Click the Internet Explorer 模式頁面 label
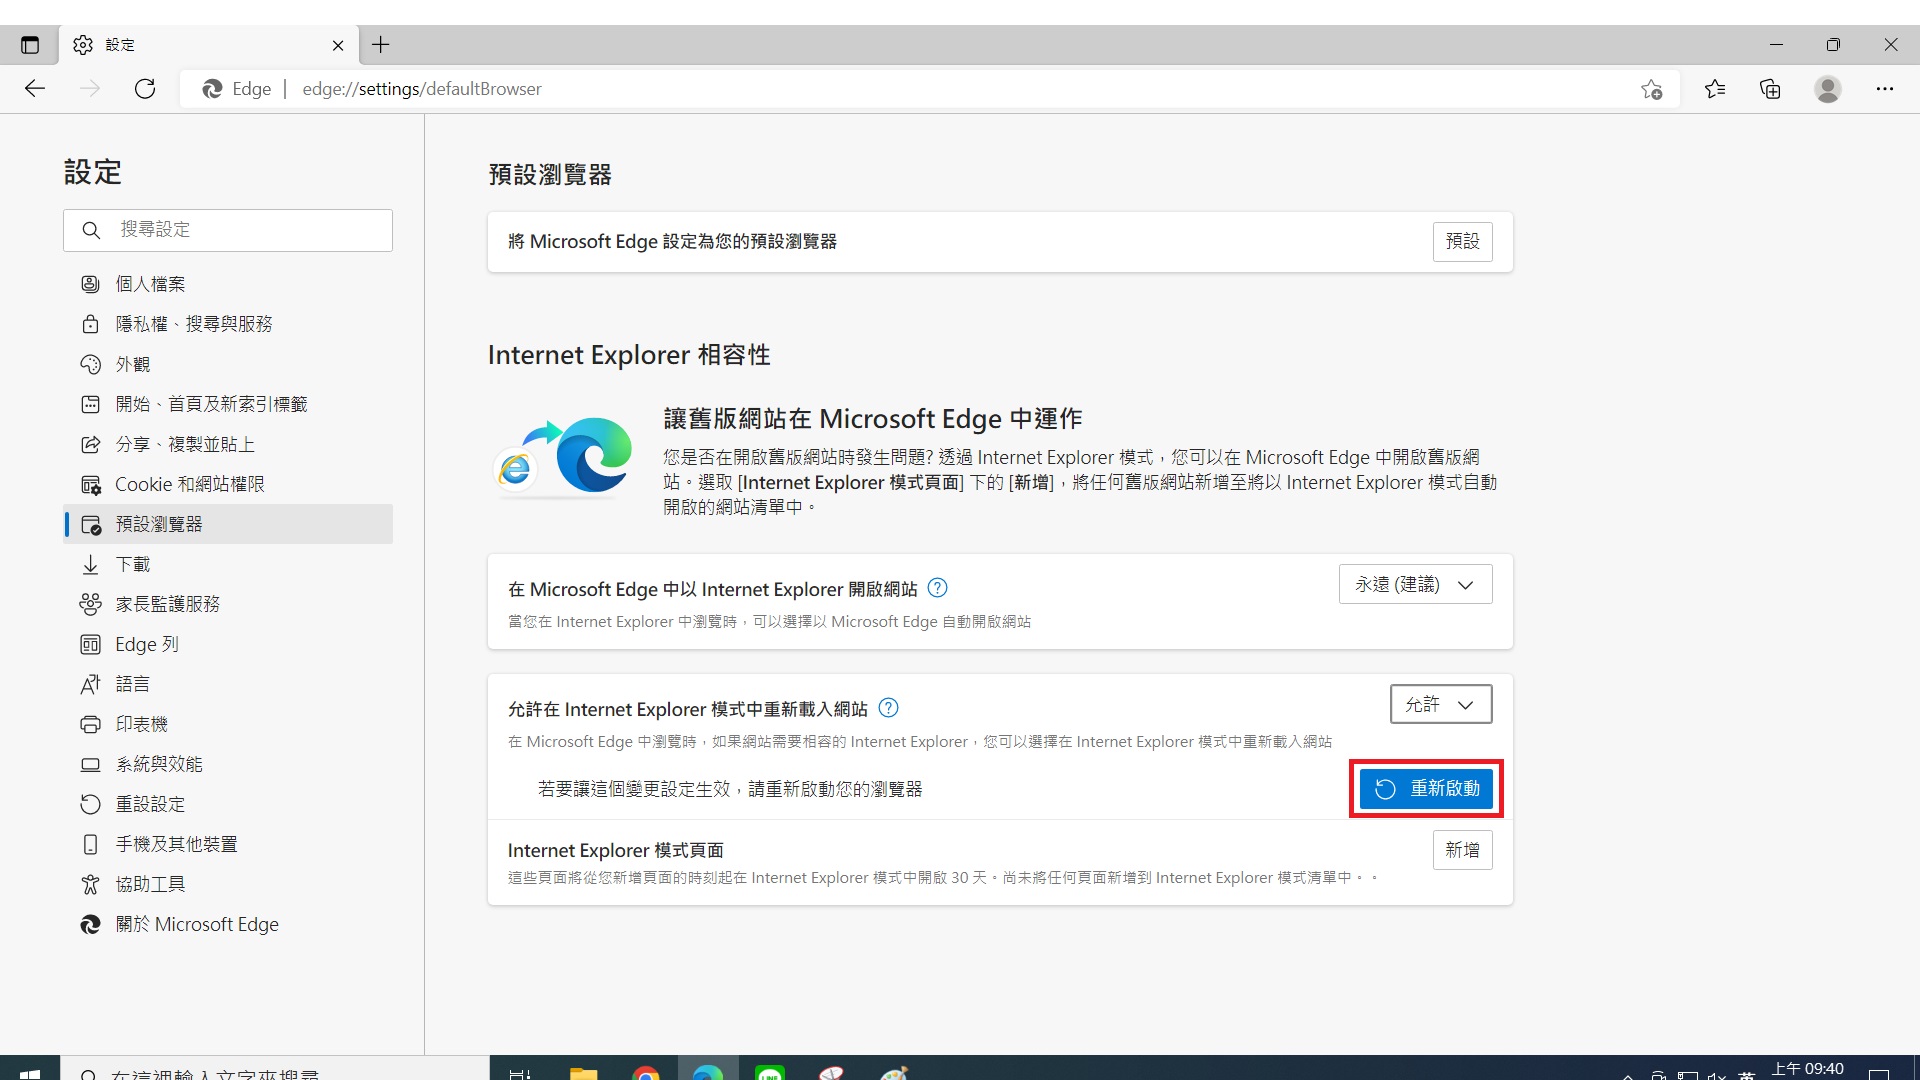The width and height of the screenshot is (1920, 1080). pyautogui.click(x=616, y=850)
